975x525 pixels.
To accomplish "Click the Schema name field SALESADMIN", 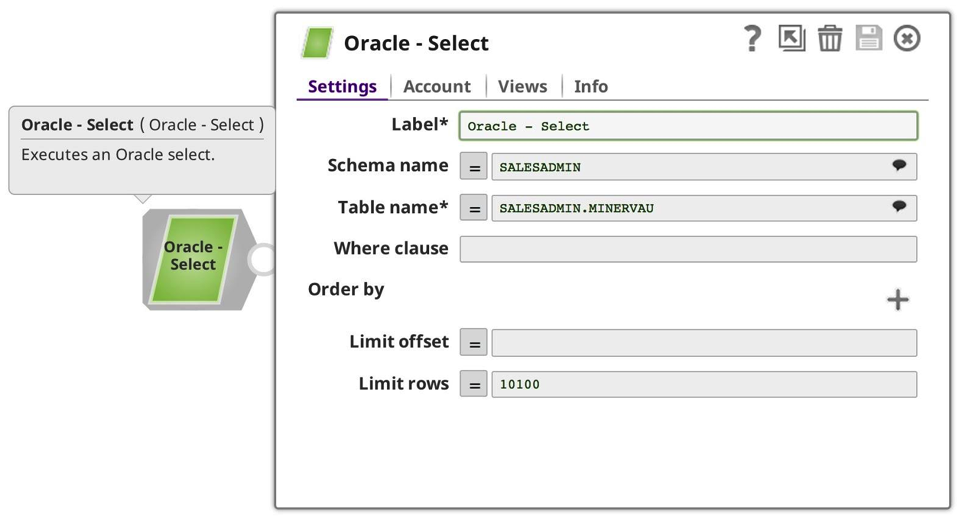I will 704,167.
